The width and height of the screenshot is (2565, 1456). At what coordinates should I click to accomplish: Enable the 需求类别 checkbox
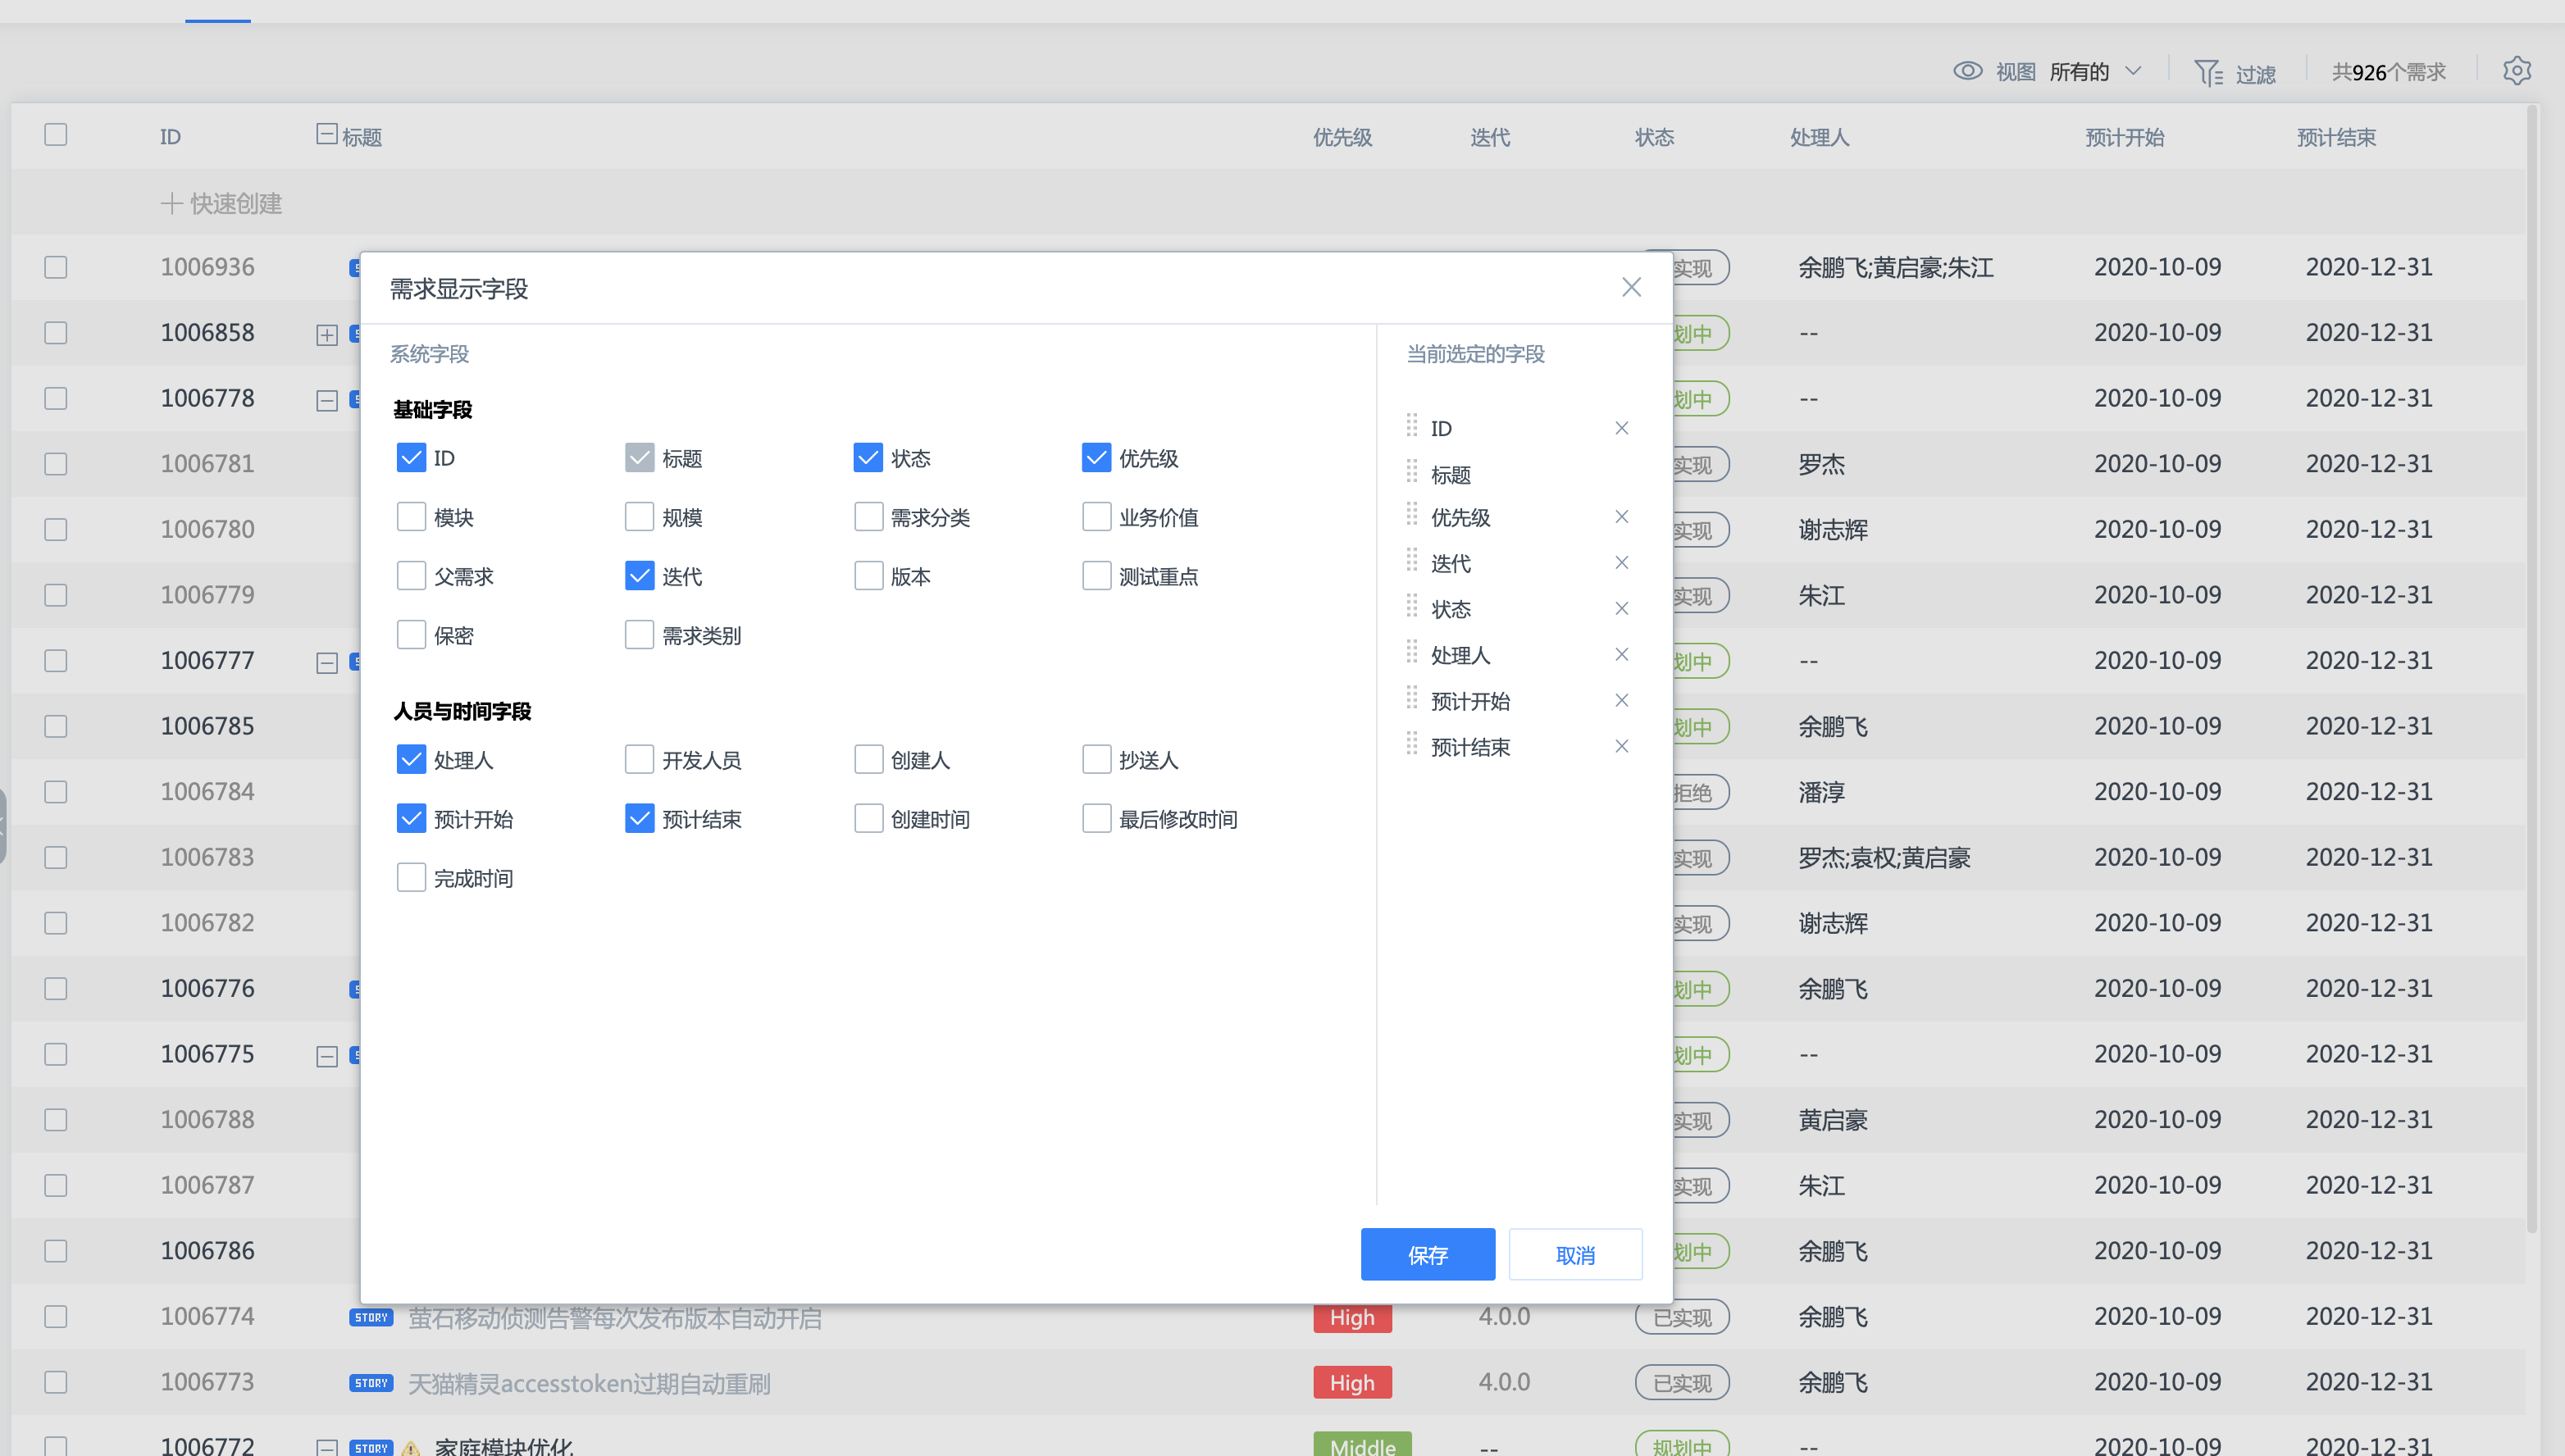click(639, 635)
